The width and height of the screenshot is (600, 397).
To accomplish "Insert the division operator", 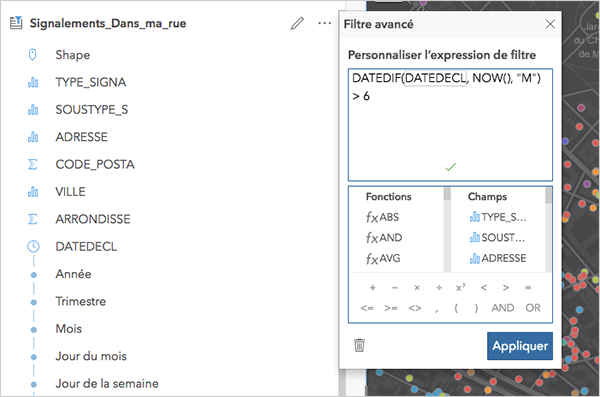I will click(x=439, y=288).
